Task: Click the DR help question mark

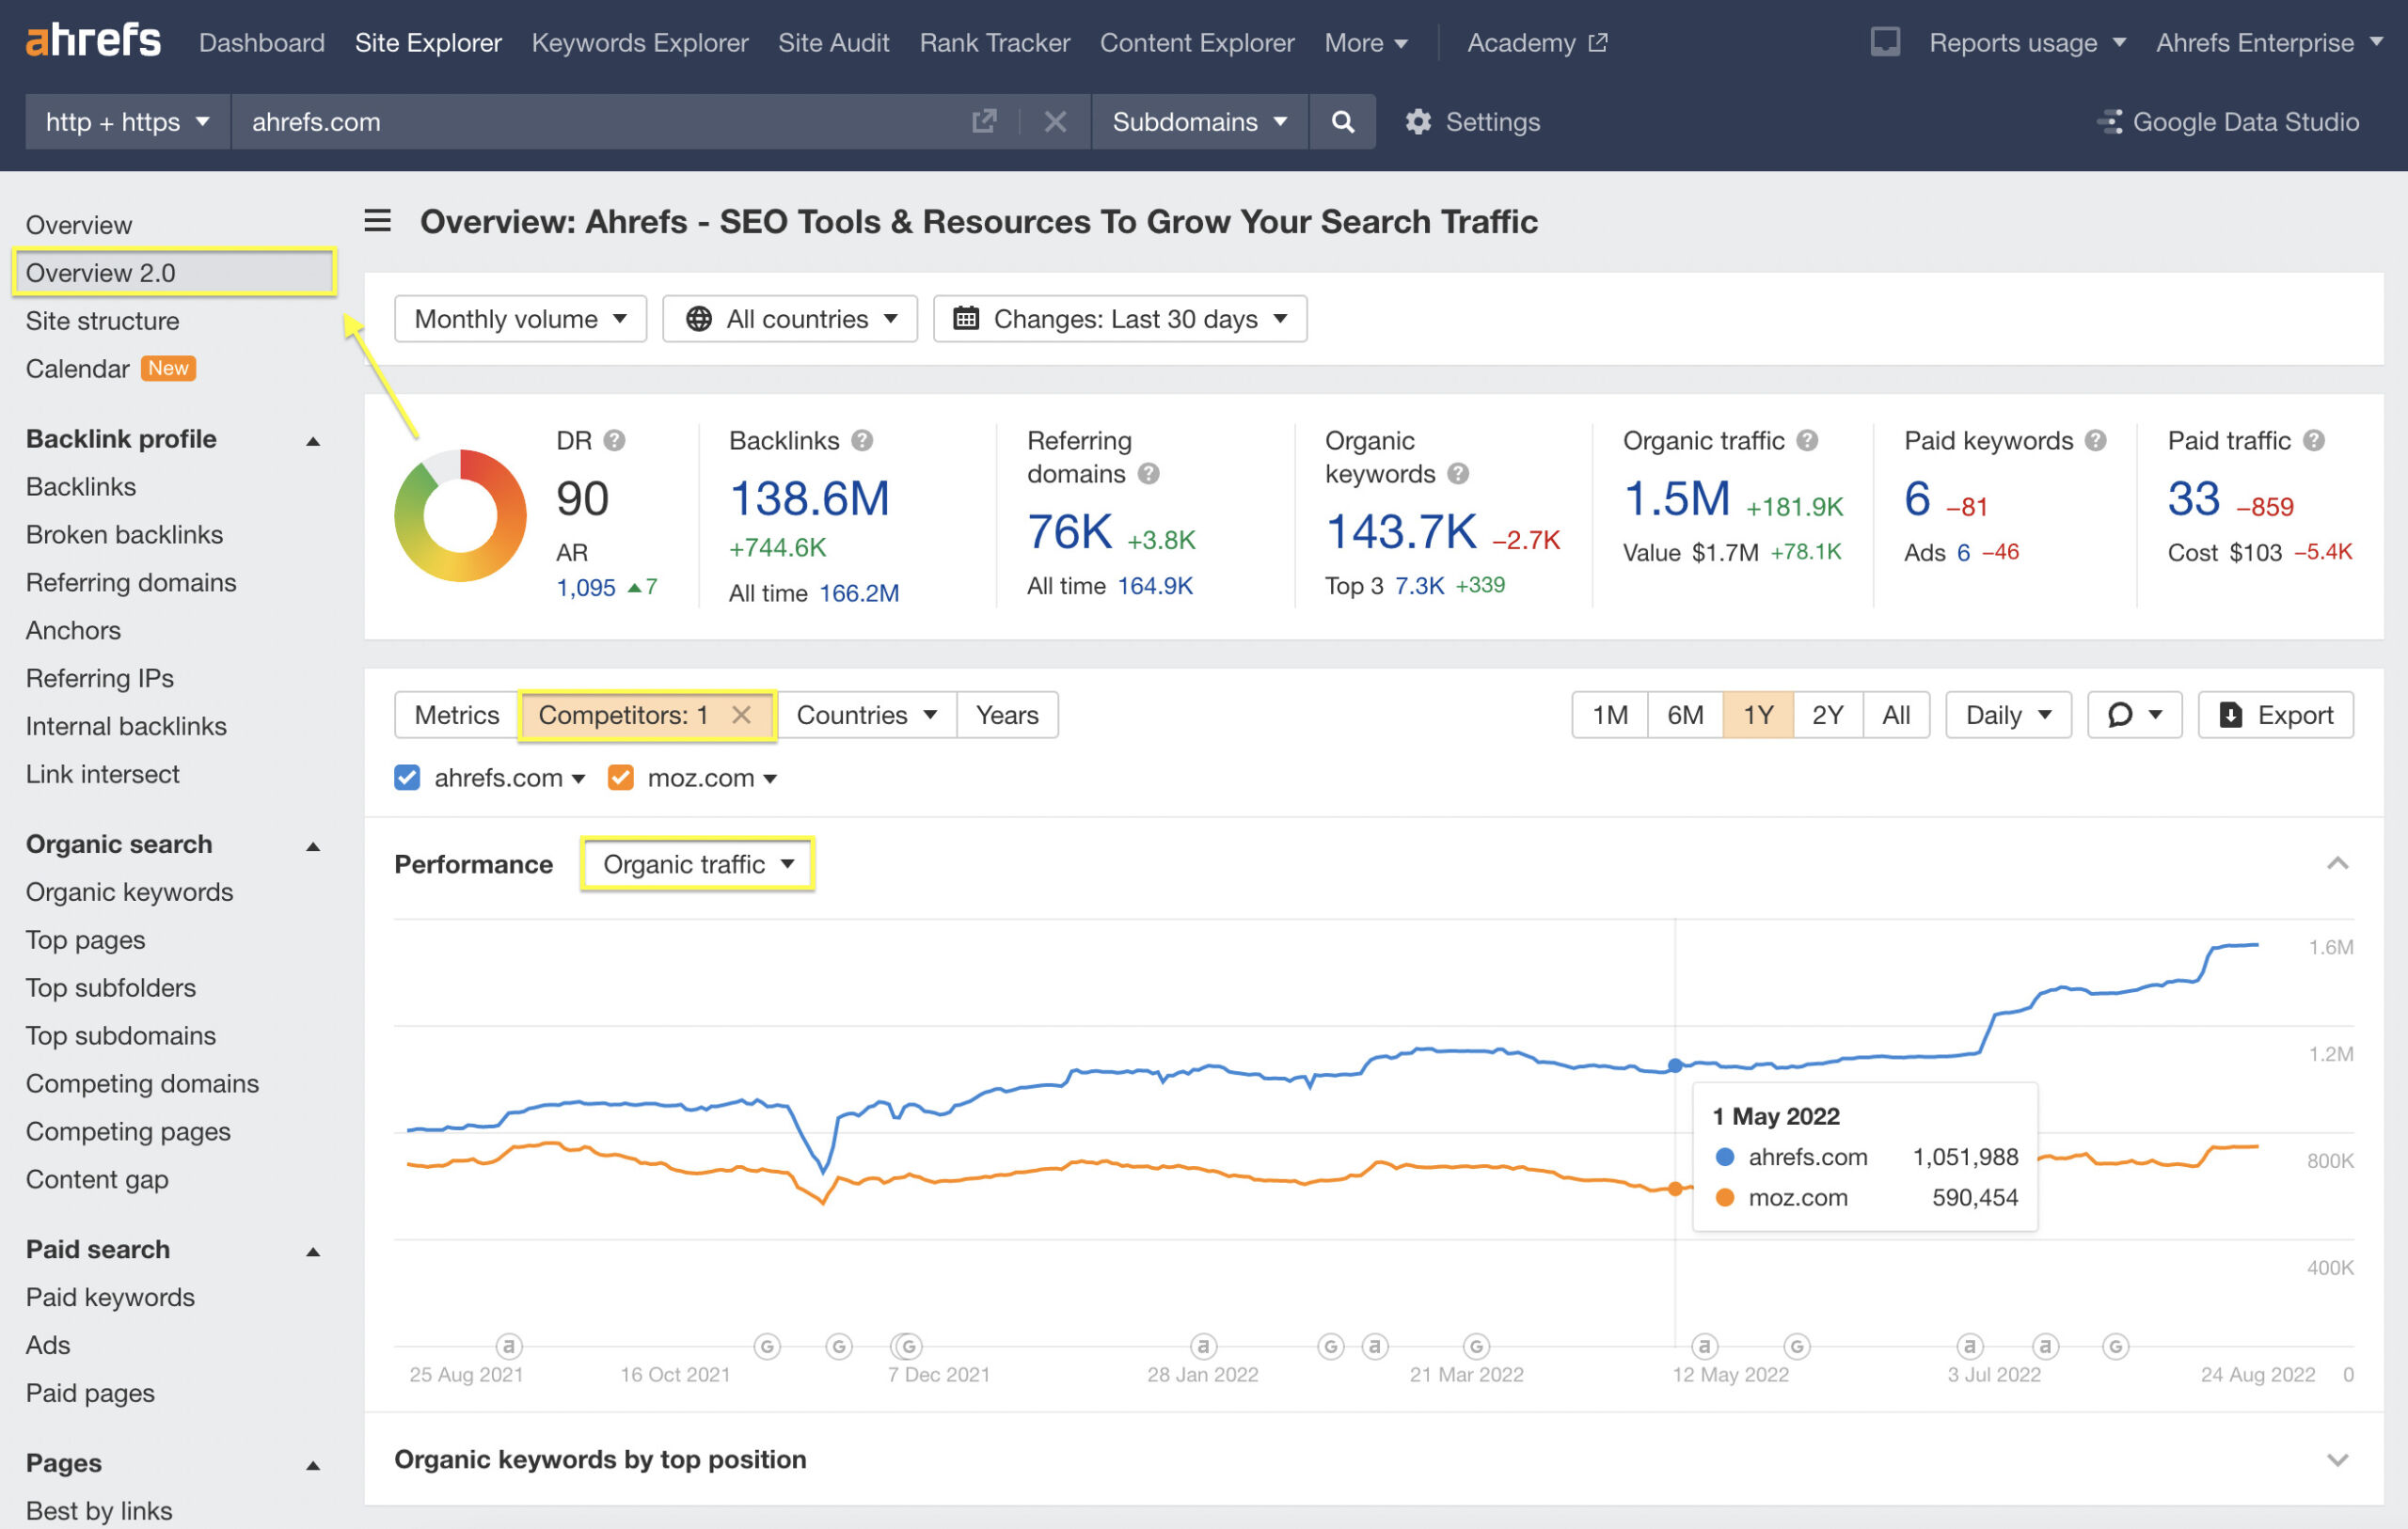Action: (x=614, y=440)
